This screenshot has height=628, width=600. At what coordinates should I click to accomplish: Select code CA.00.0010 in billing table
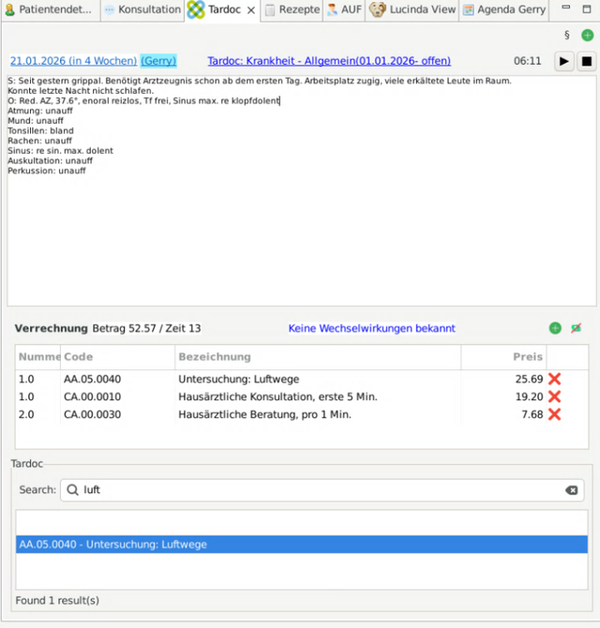click(x=92, y=397)
